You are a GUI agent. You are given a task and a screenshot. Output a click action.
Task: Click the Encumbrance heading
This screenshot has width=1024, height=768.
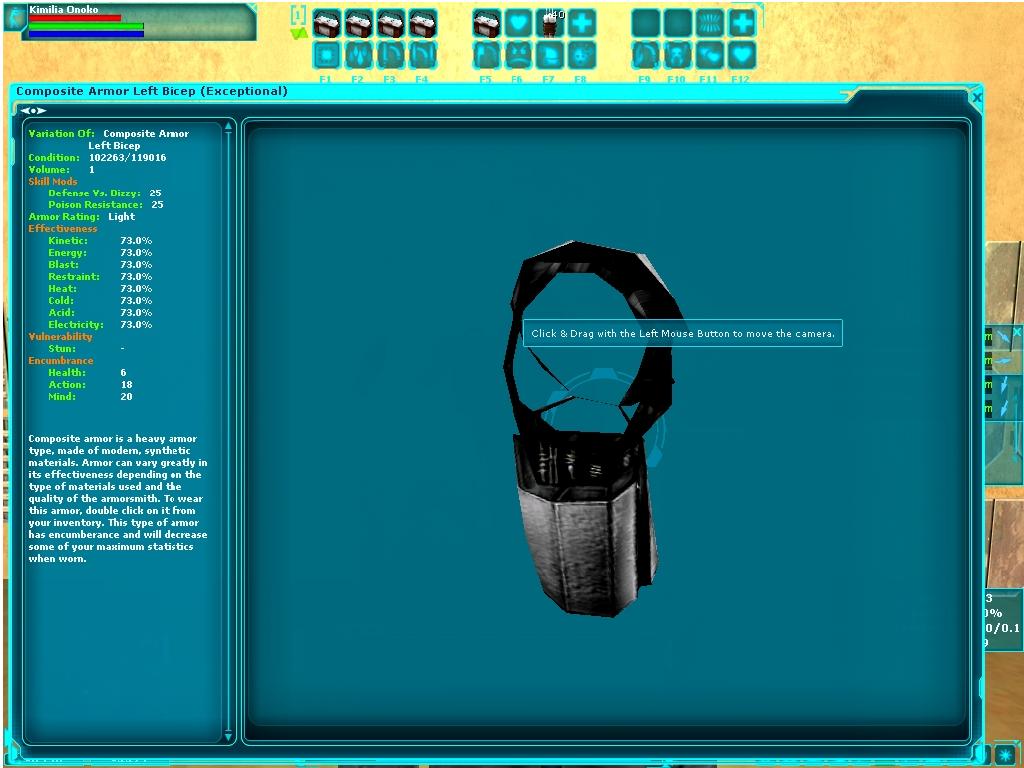click(x=61, y=360)
